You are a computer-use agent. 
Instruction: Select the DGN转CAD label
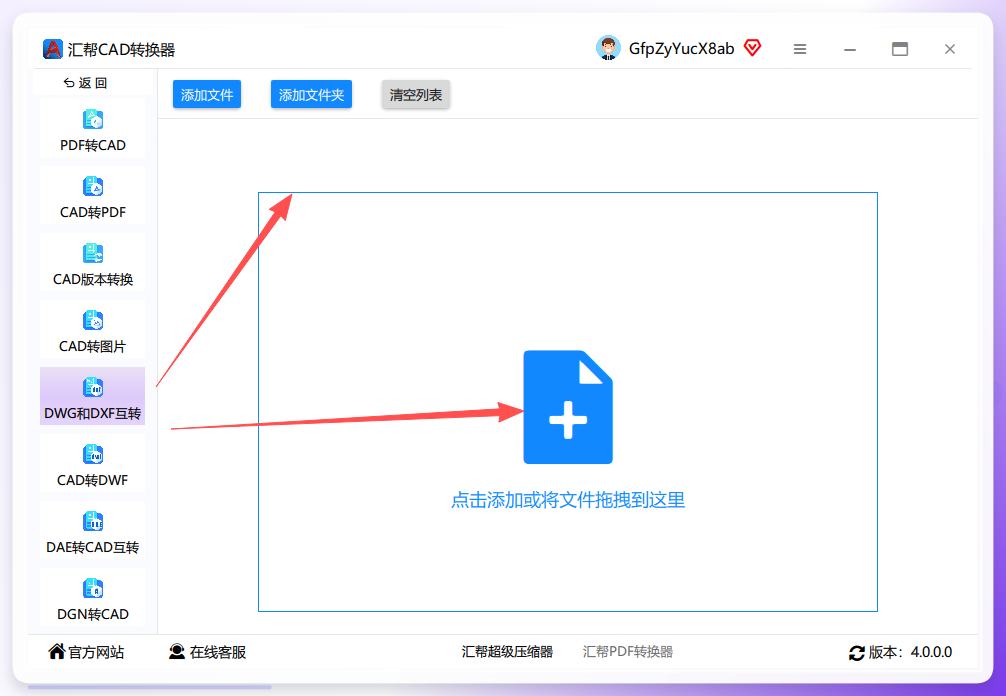93,615
